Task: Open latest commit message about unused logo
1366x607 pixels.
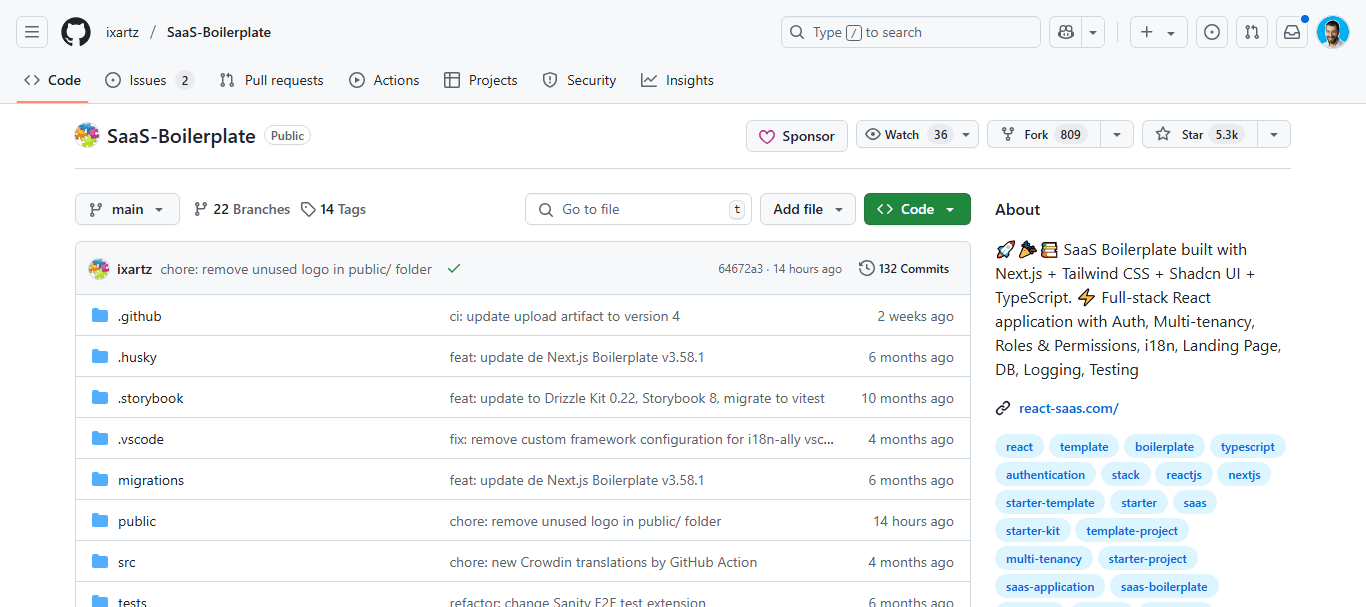Action: pos(296,269)
